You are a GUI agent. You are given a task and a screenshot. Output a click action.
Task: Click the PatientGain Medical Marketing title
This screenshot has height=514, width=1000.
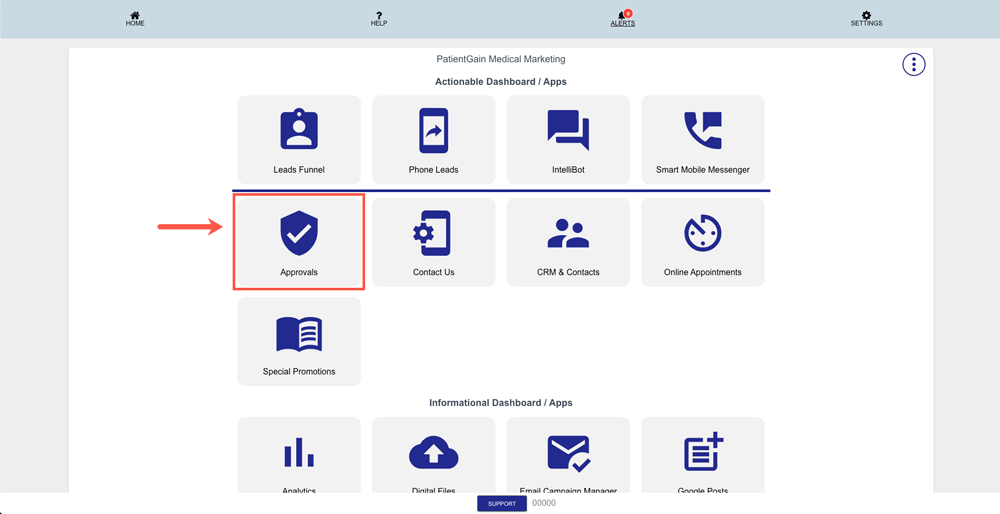[501, 60]
